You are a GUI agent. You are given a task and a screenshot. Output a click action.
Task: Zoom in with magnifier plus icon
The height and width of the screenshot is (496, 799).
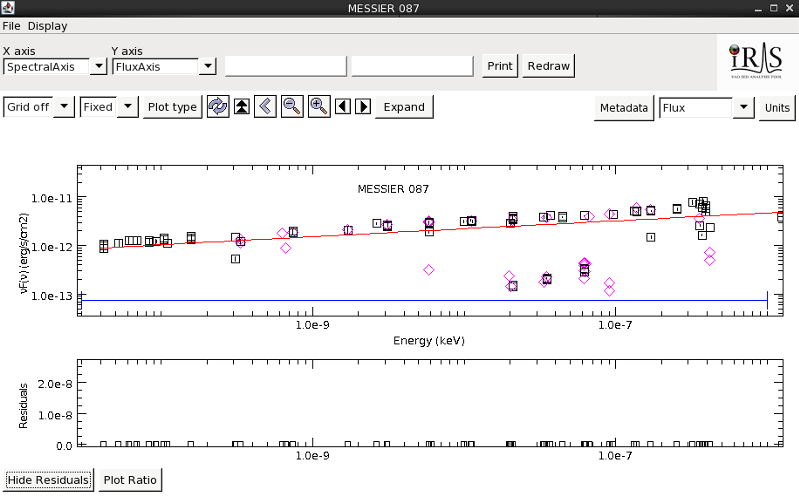[x=319, y=107]
